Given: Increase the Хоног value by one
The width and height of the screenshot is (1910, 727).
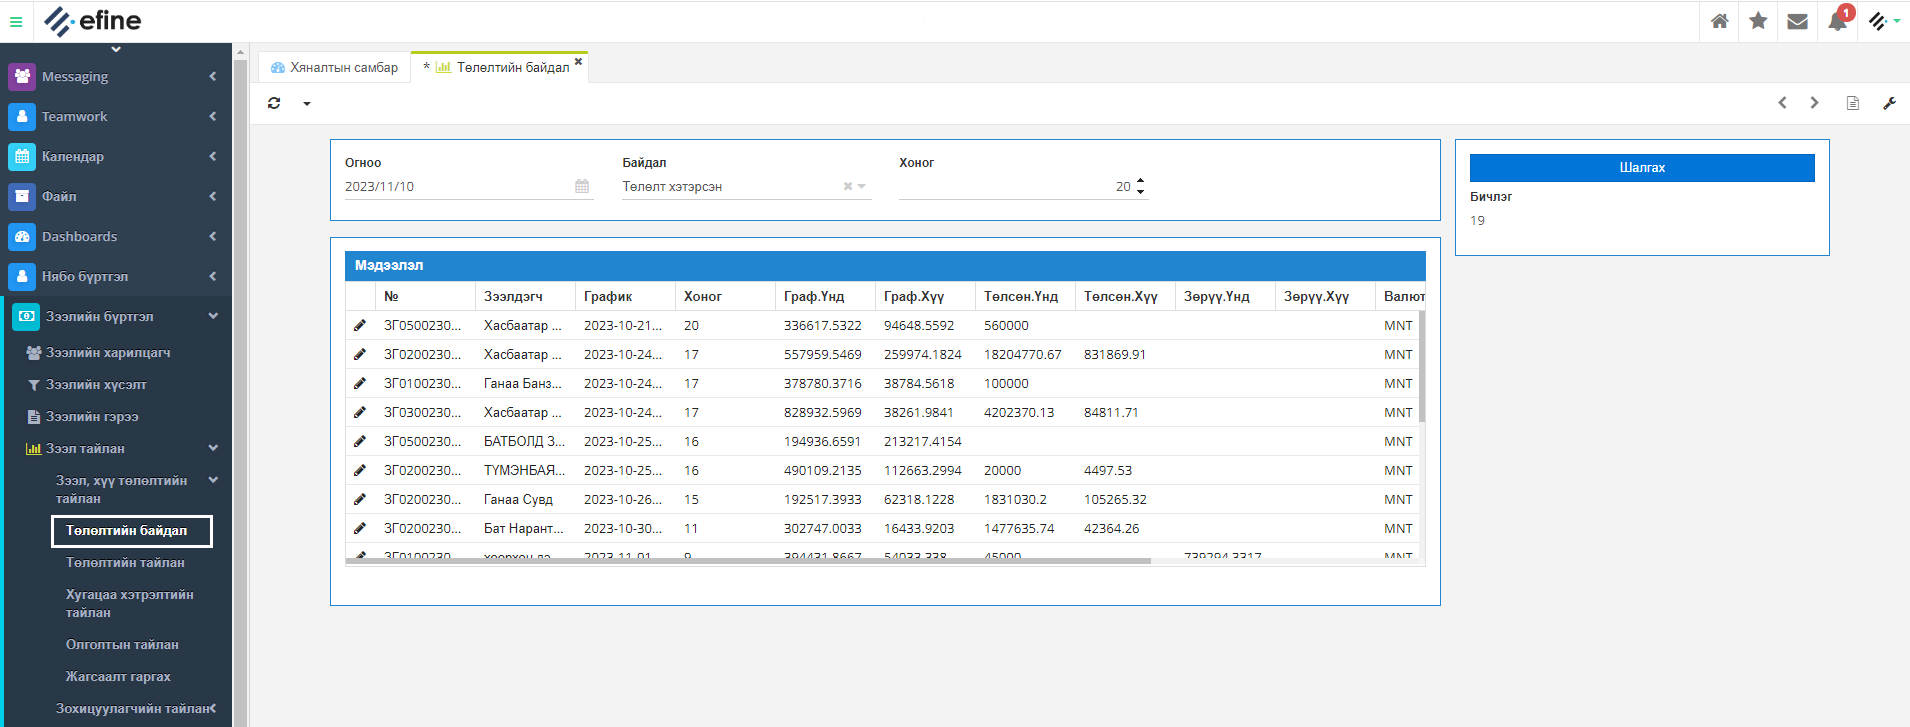Looking at the screenshot, I should pyautogui.click(x=1141, y=181).
